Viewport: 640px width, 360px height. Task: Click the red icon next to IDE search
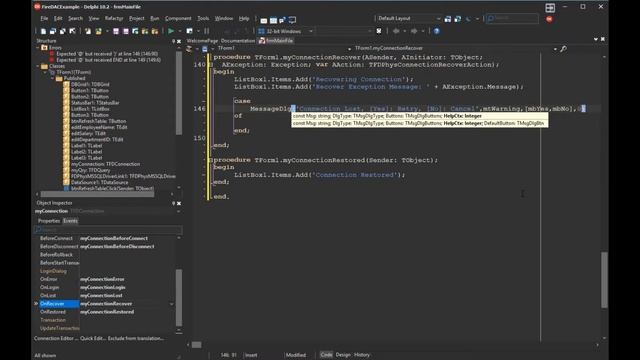pos(549,19)
